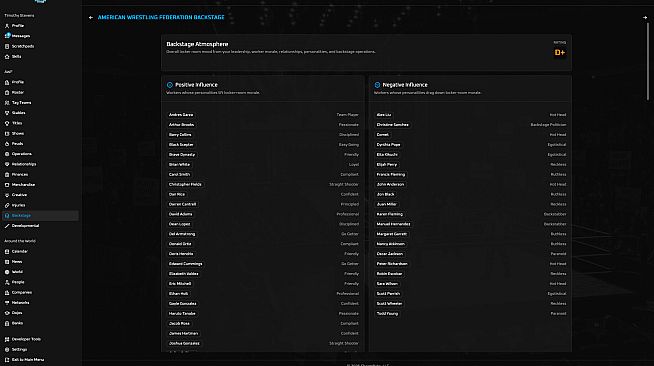Viewport: 654px width, 366px height.
Task: Go forward using the top-right arrow
Action: coord(645,18)
